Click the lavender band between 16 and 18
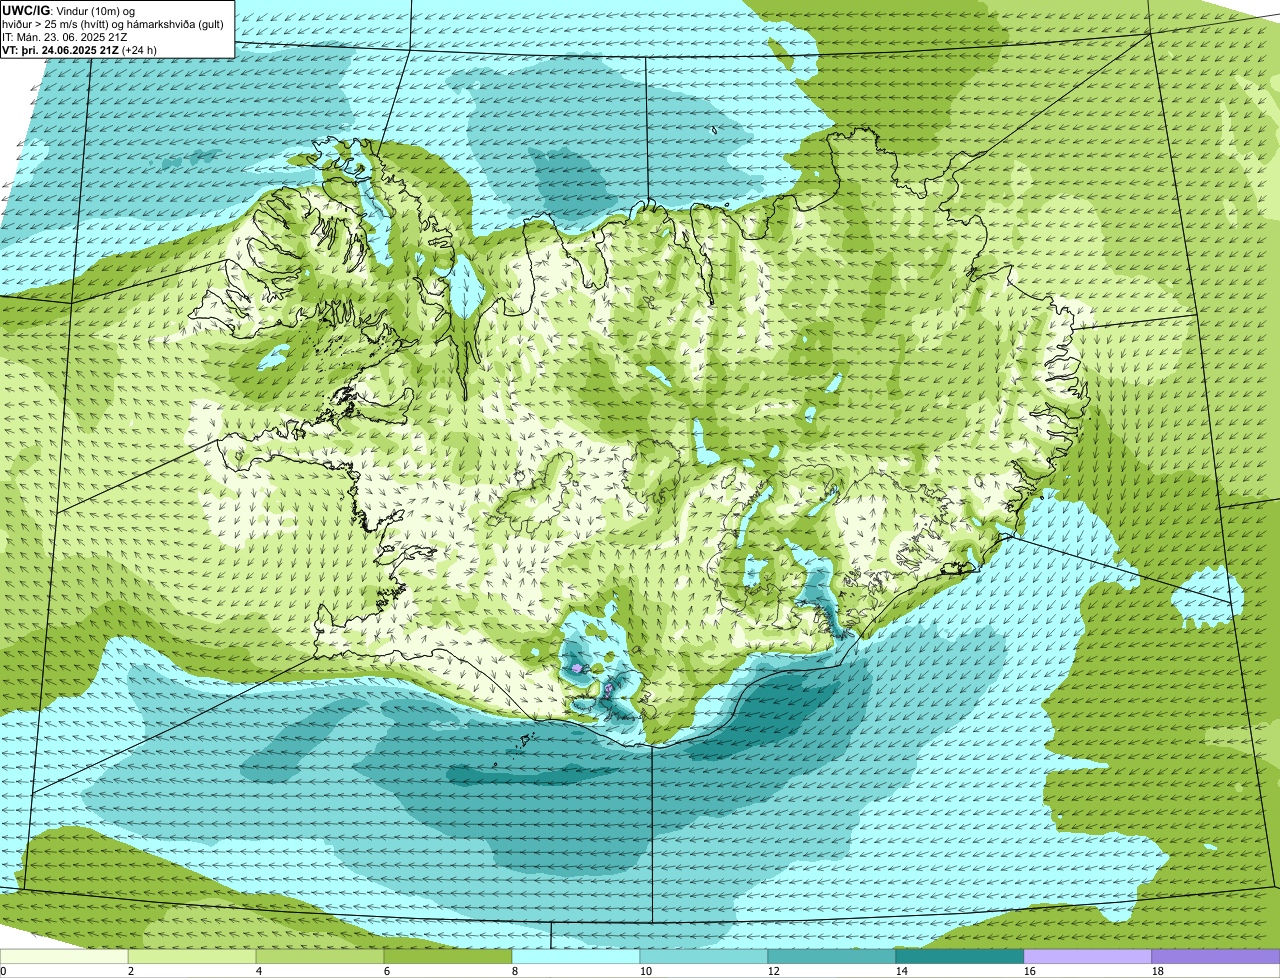The height and width of the screenshot is (978, 1280). [1088, 956]
